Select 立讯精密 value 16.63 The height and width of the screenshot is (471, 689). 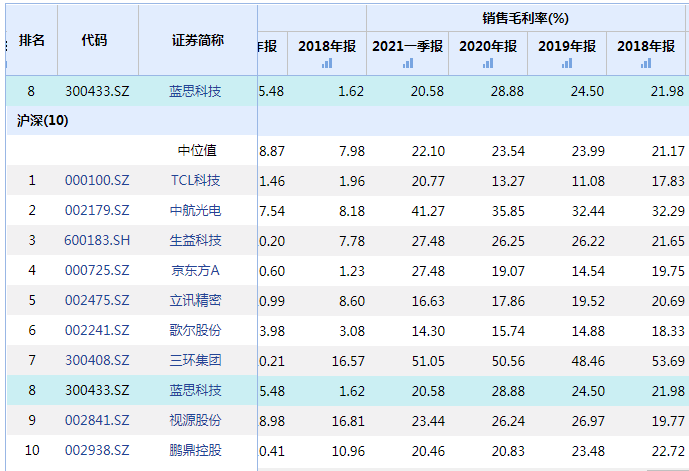[428, 301]
